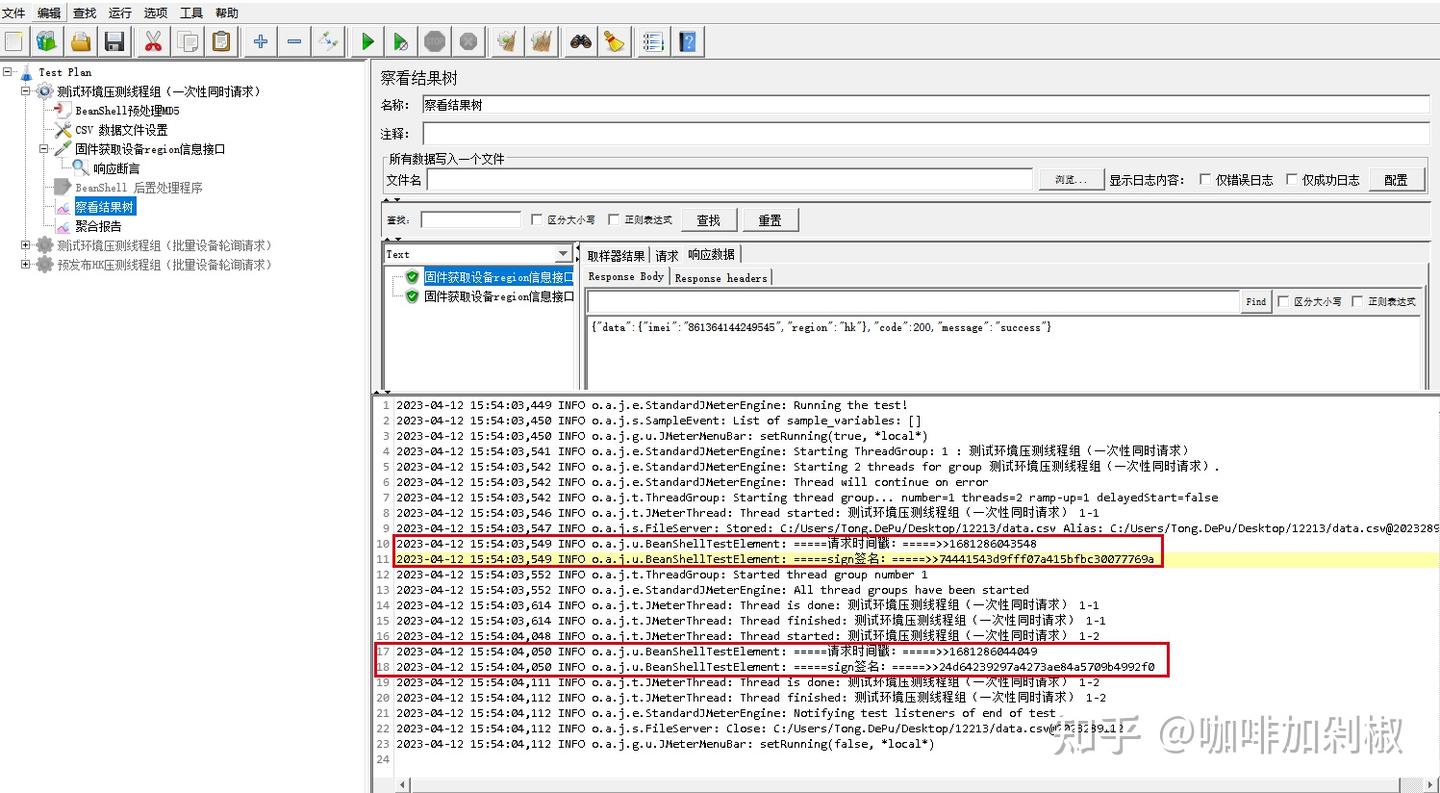Image resolution: width=1440 pixels, height=793 pixels.
Task: Click the 查找 search button
Action: pos(709,220)
